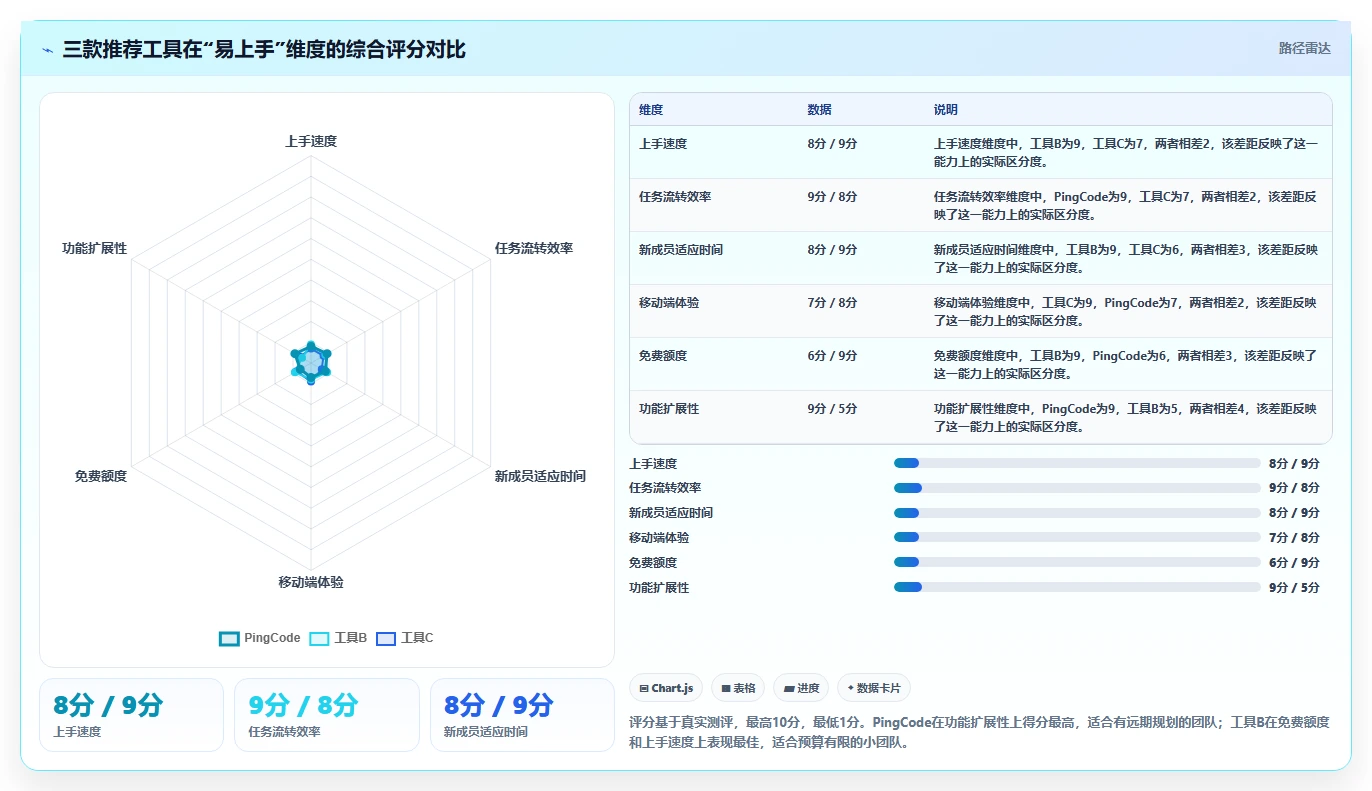Toggle 工具B legend swatch in radar chart
This screenshot has width=1372, height=791.
tap(319, 638)
